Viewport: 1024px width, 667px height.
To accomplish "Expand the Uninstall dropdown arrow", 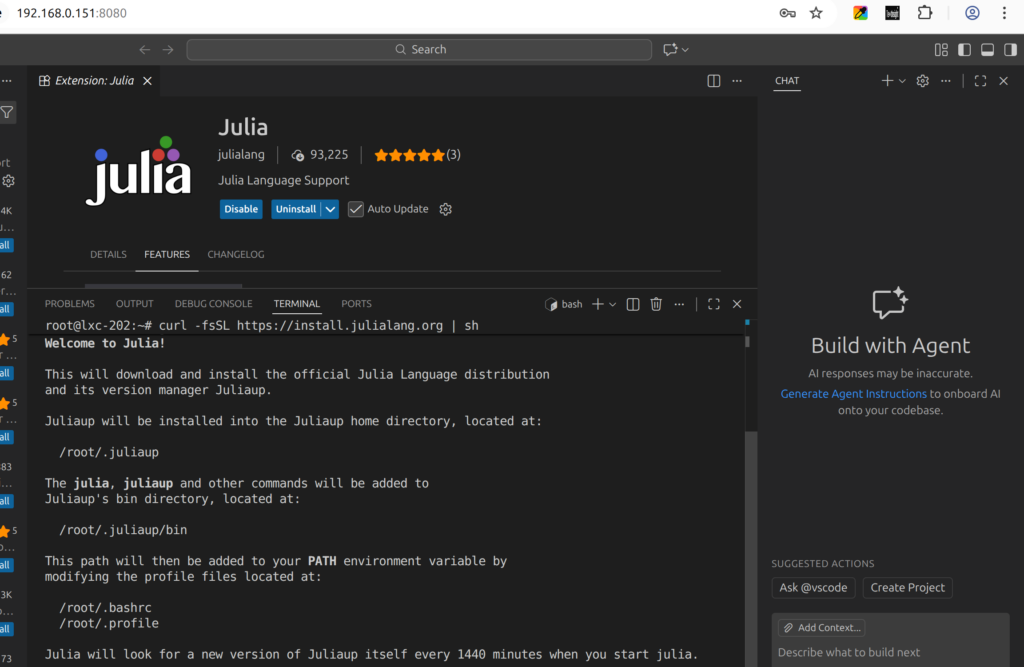I will point(330,209).
